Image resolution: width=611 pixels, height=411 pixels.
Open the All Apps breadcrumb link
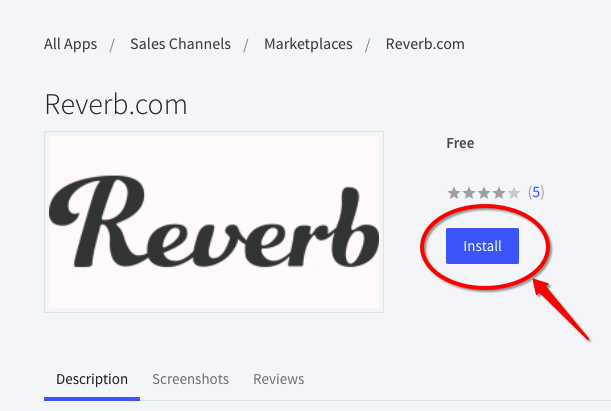point(70,44)
